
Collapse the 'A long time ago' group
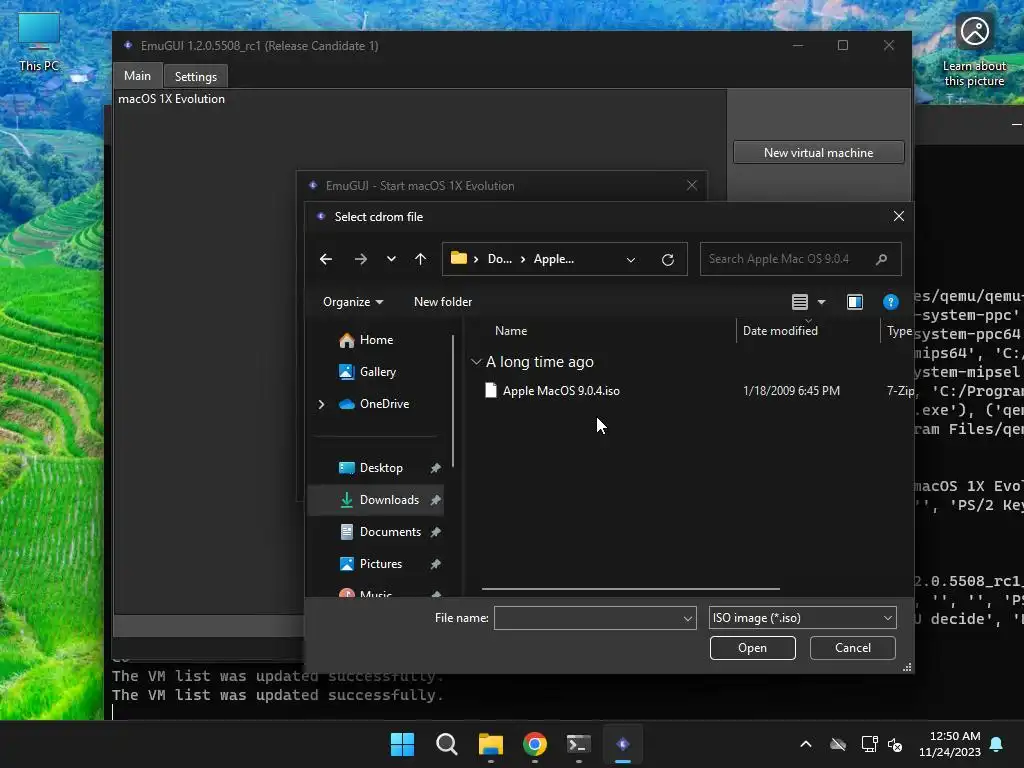click(476, 361)
